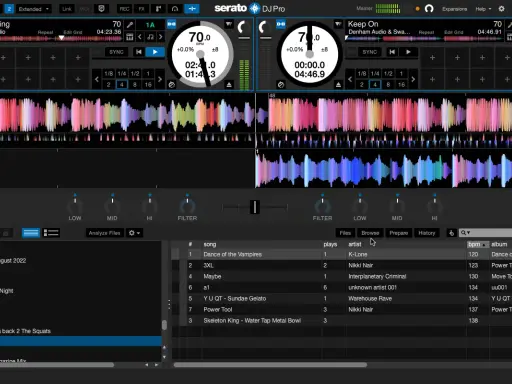The height and width of the screenshot is (384, 512).
Task: Open the settings gear in top bar
Action: [x=501, y=9]
